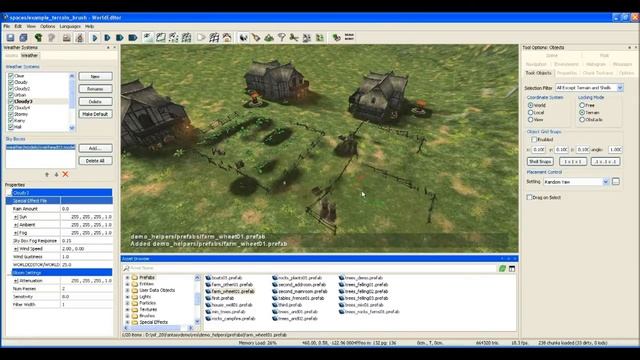
Task: Open the File menu
Action: tap(7, 26)
